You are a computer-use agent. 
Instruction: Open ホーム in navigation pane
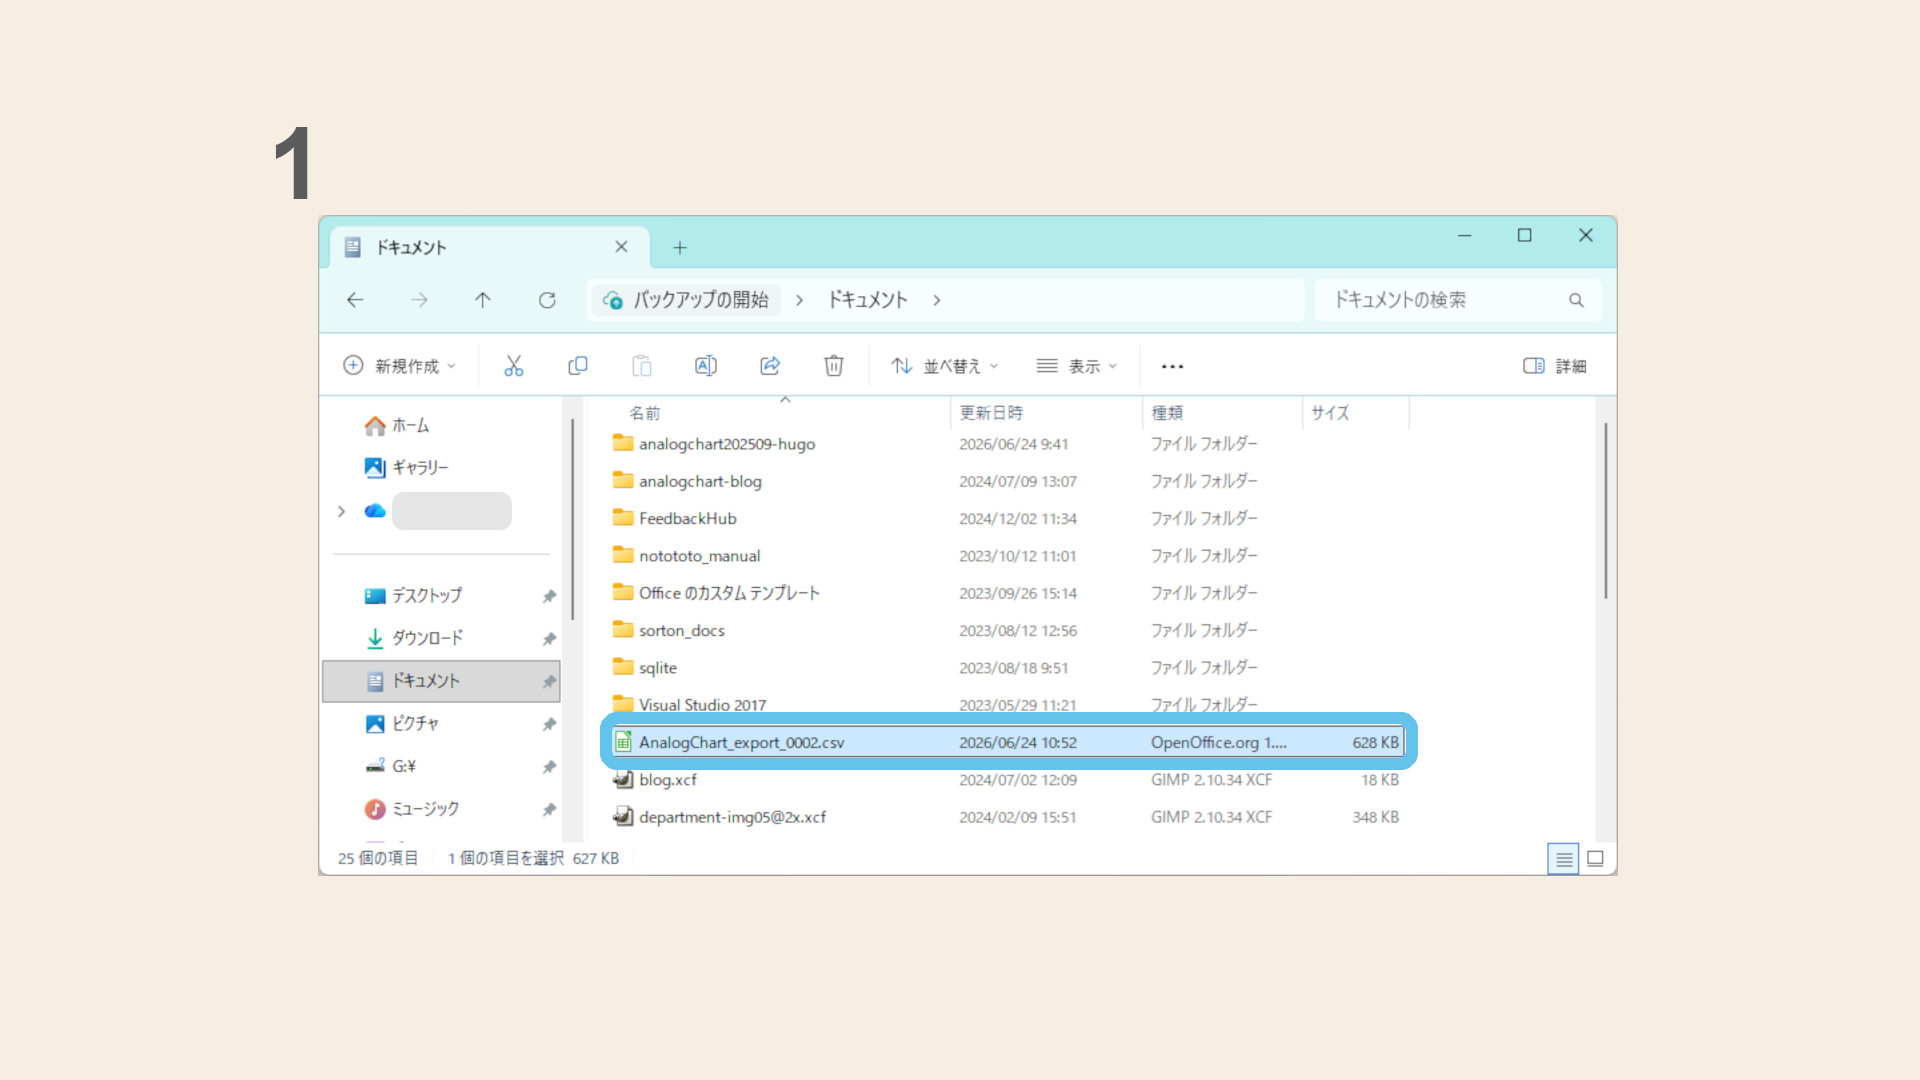(397, 426)
